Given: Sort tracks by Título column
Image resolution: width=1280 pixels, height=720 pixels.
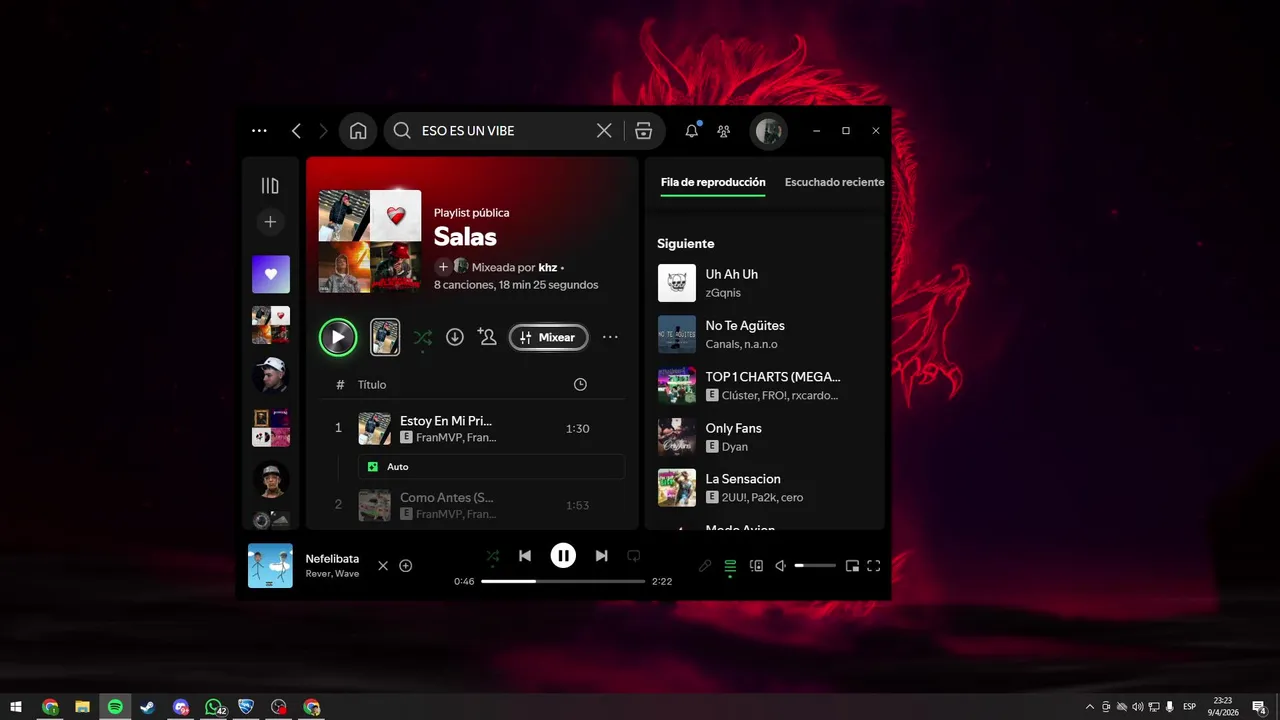Looking at the screenshot, I should [x=372, y=385].
